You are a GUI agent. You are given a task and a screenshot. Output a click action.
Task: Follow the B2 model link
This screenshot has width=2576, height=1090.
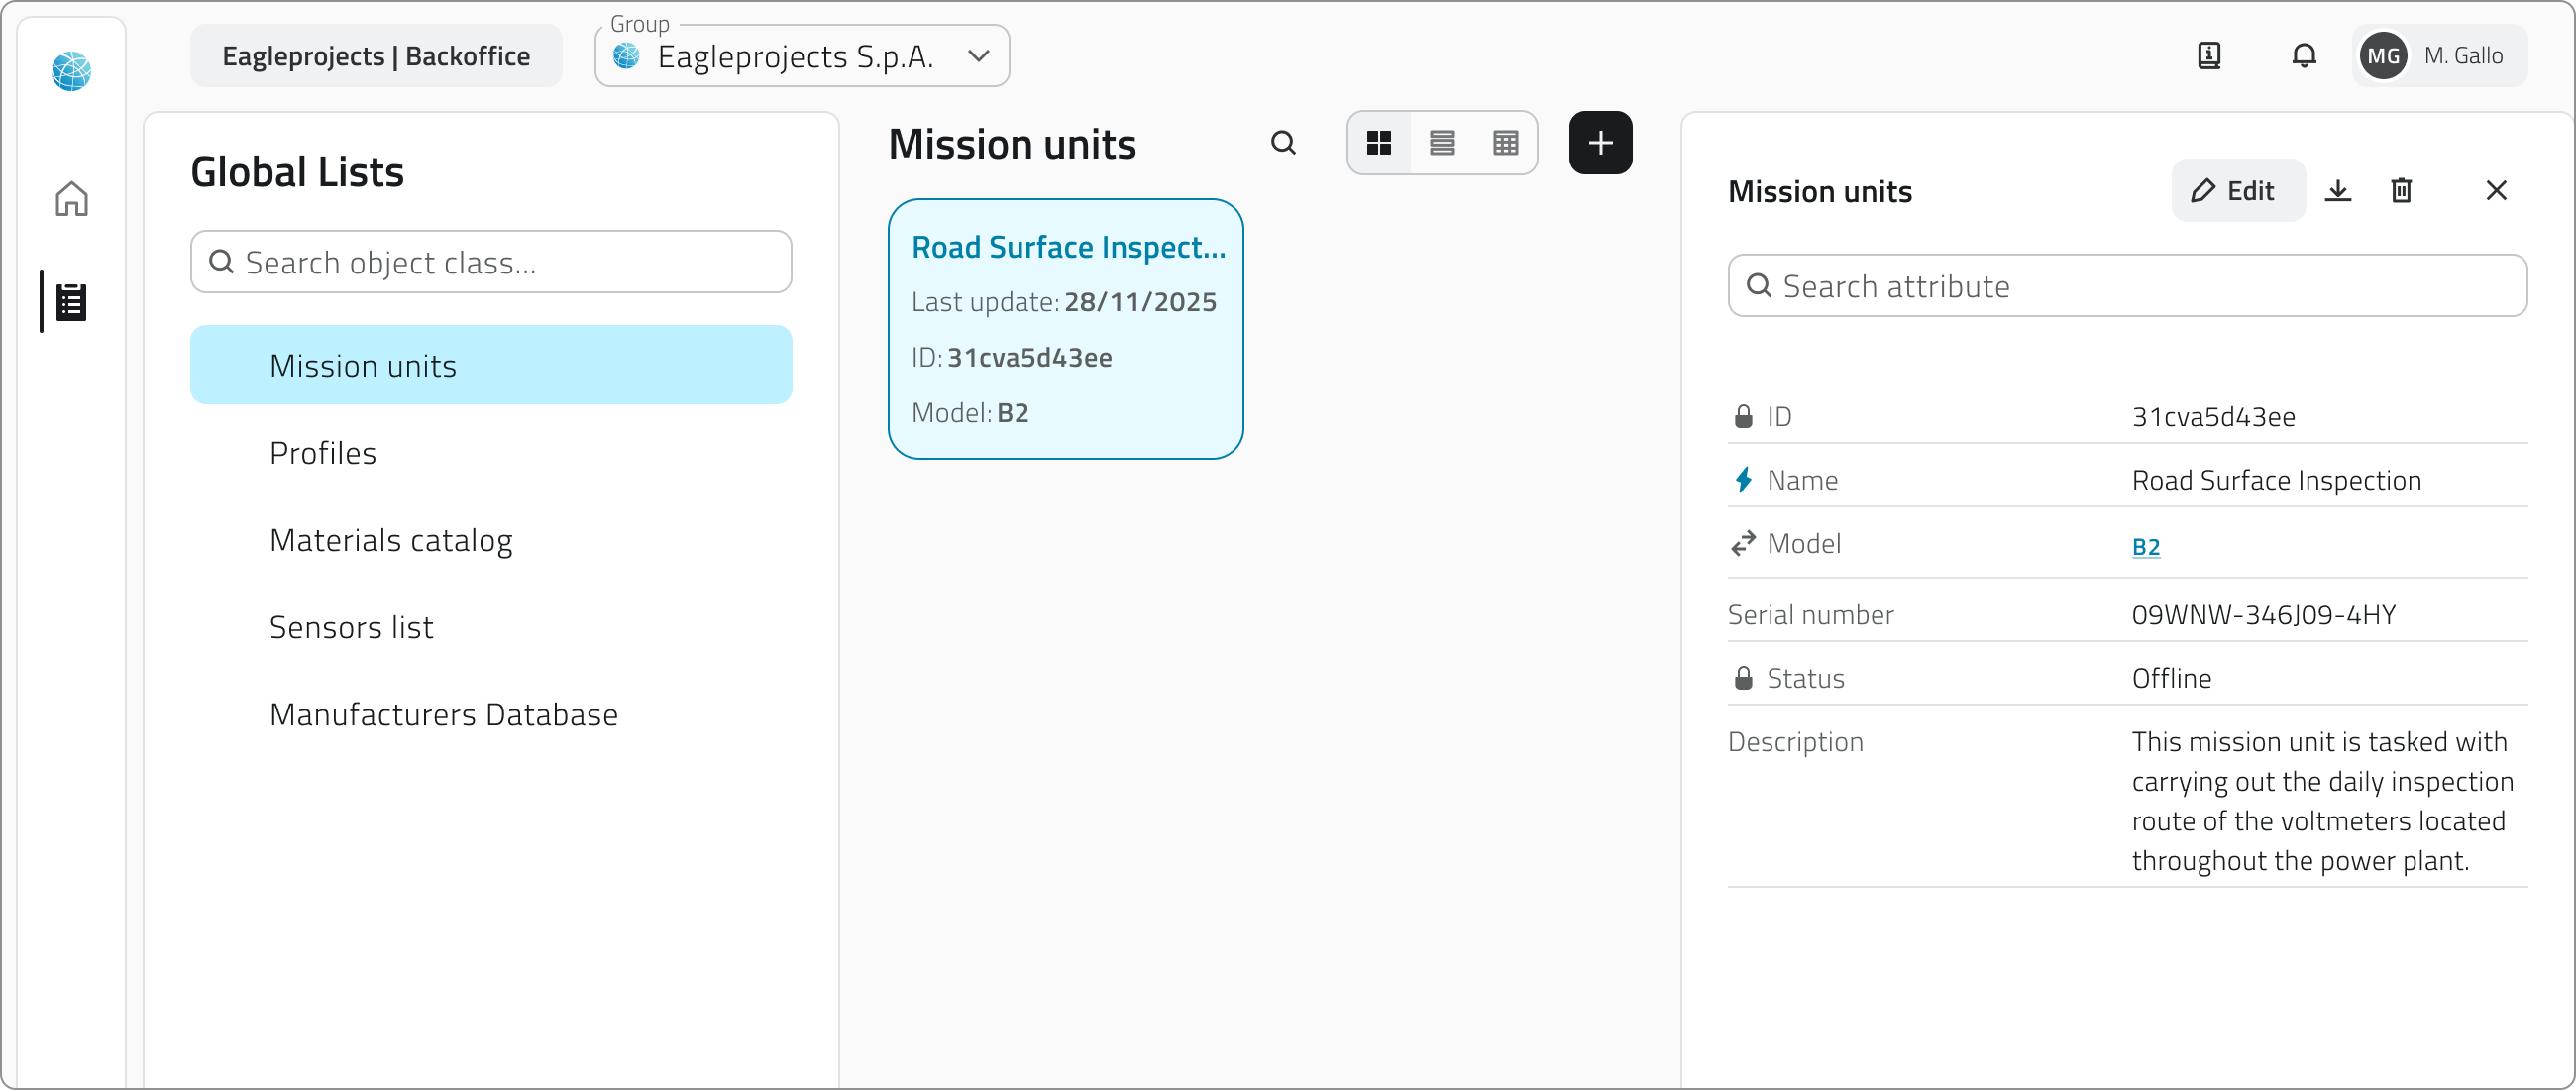(2145, 547)
